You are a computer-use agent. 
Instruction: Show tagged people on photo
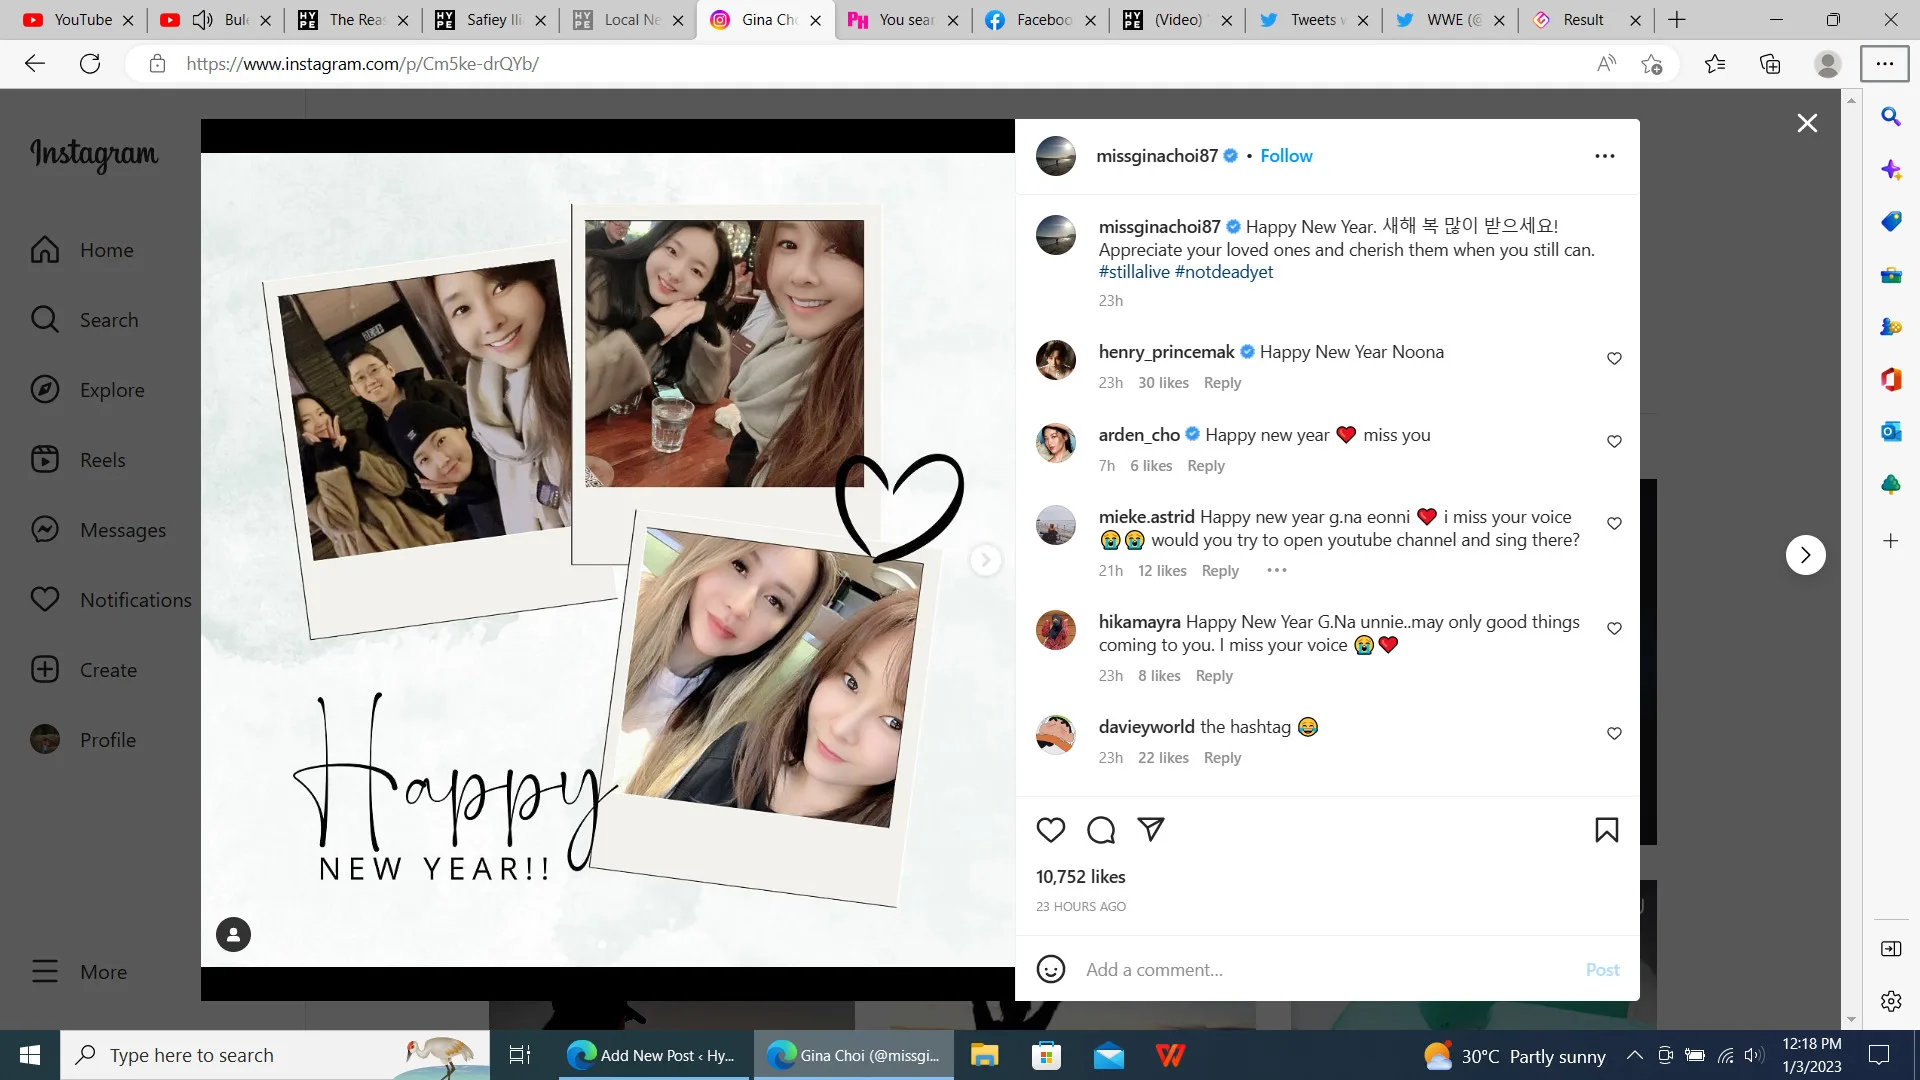click(x=233, y=935)
